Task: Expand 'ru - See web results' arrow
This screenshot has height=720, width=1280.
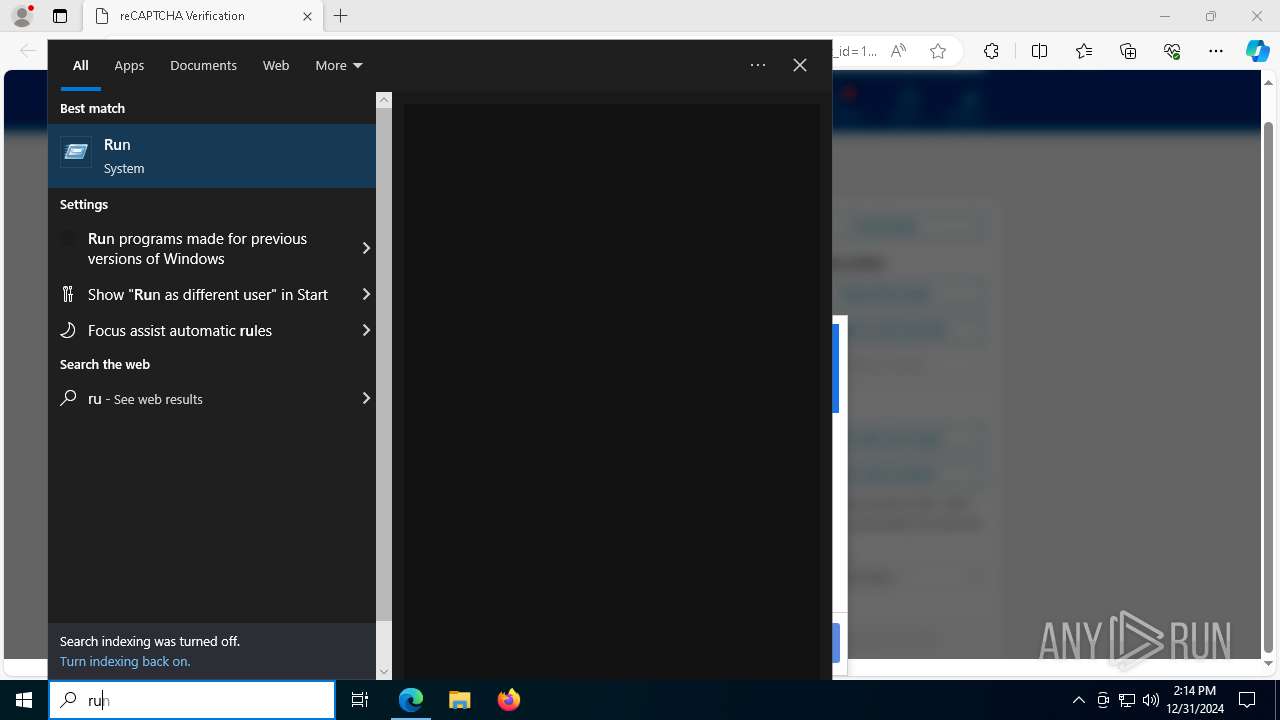Action: click(366, 398)
